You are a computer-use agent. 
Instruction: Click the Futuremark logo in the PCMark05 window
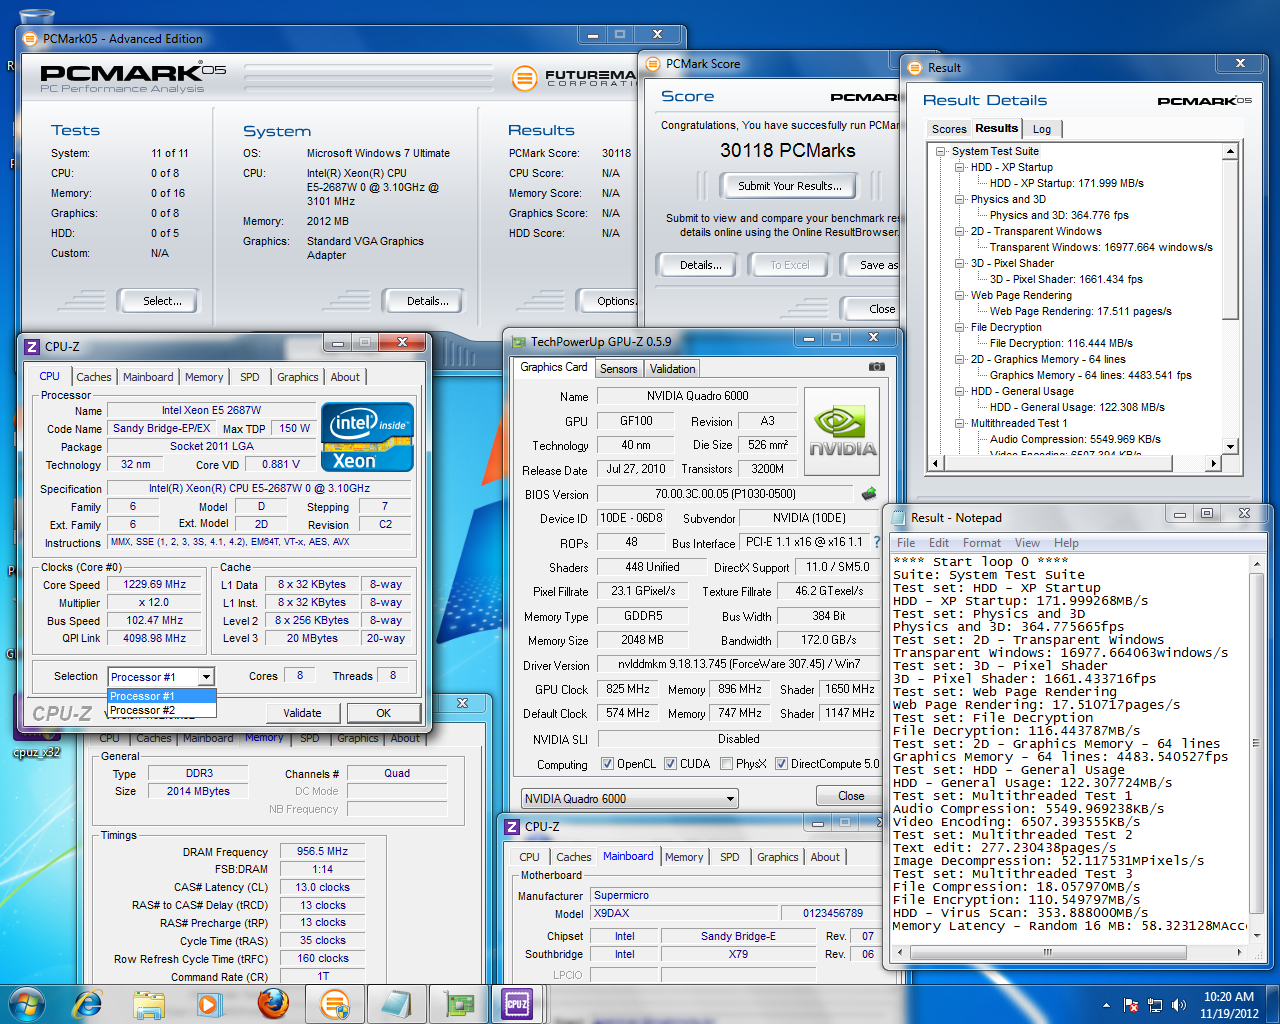coord(575,78)
